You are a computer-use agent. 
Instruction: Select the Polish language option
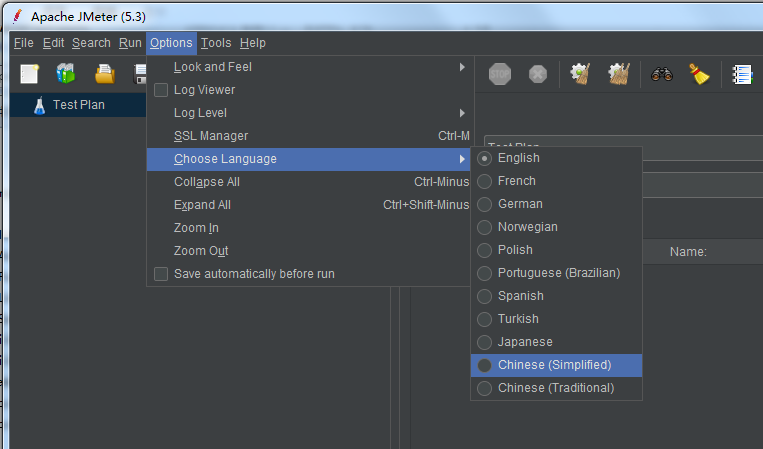(x=556, y=250)
